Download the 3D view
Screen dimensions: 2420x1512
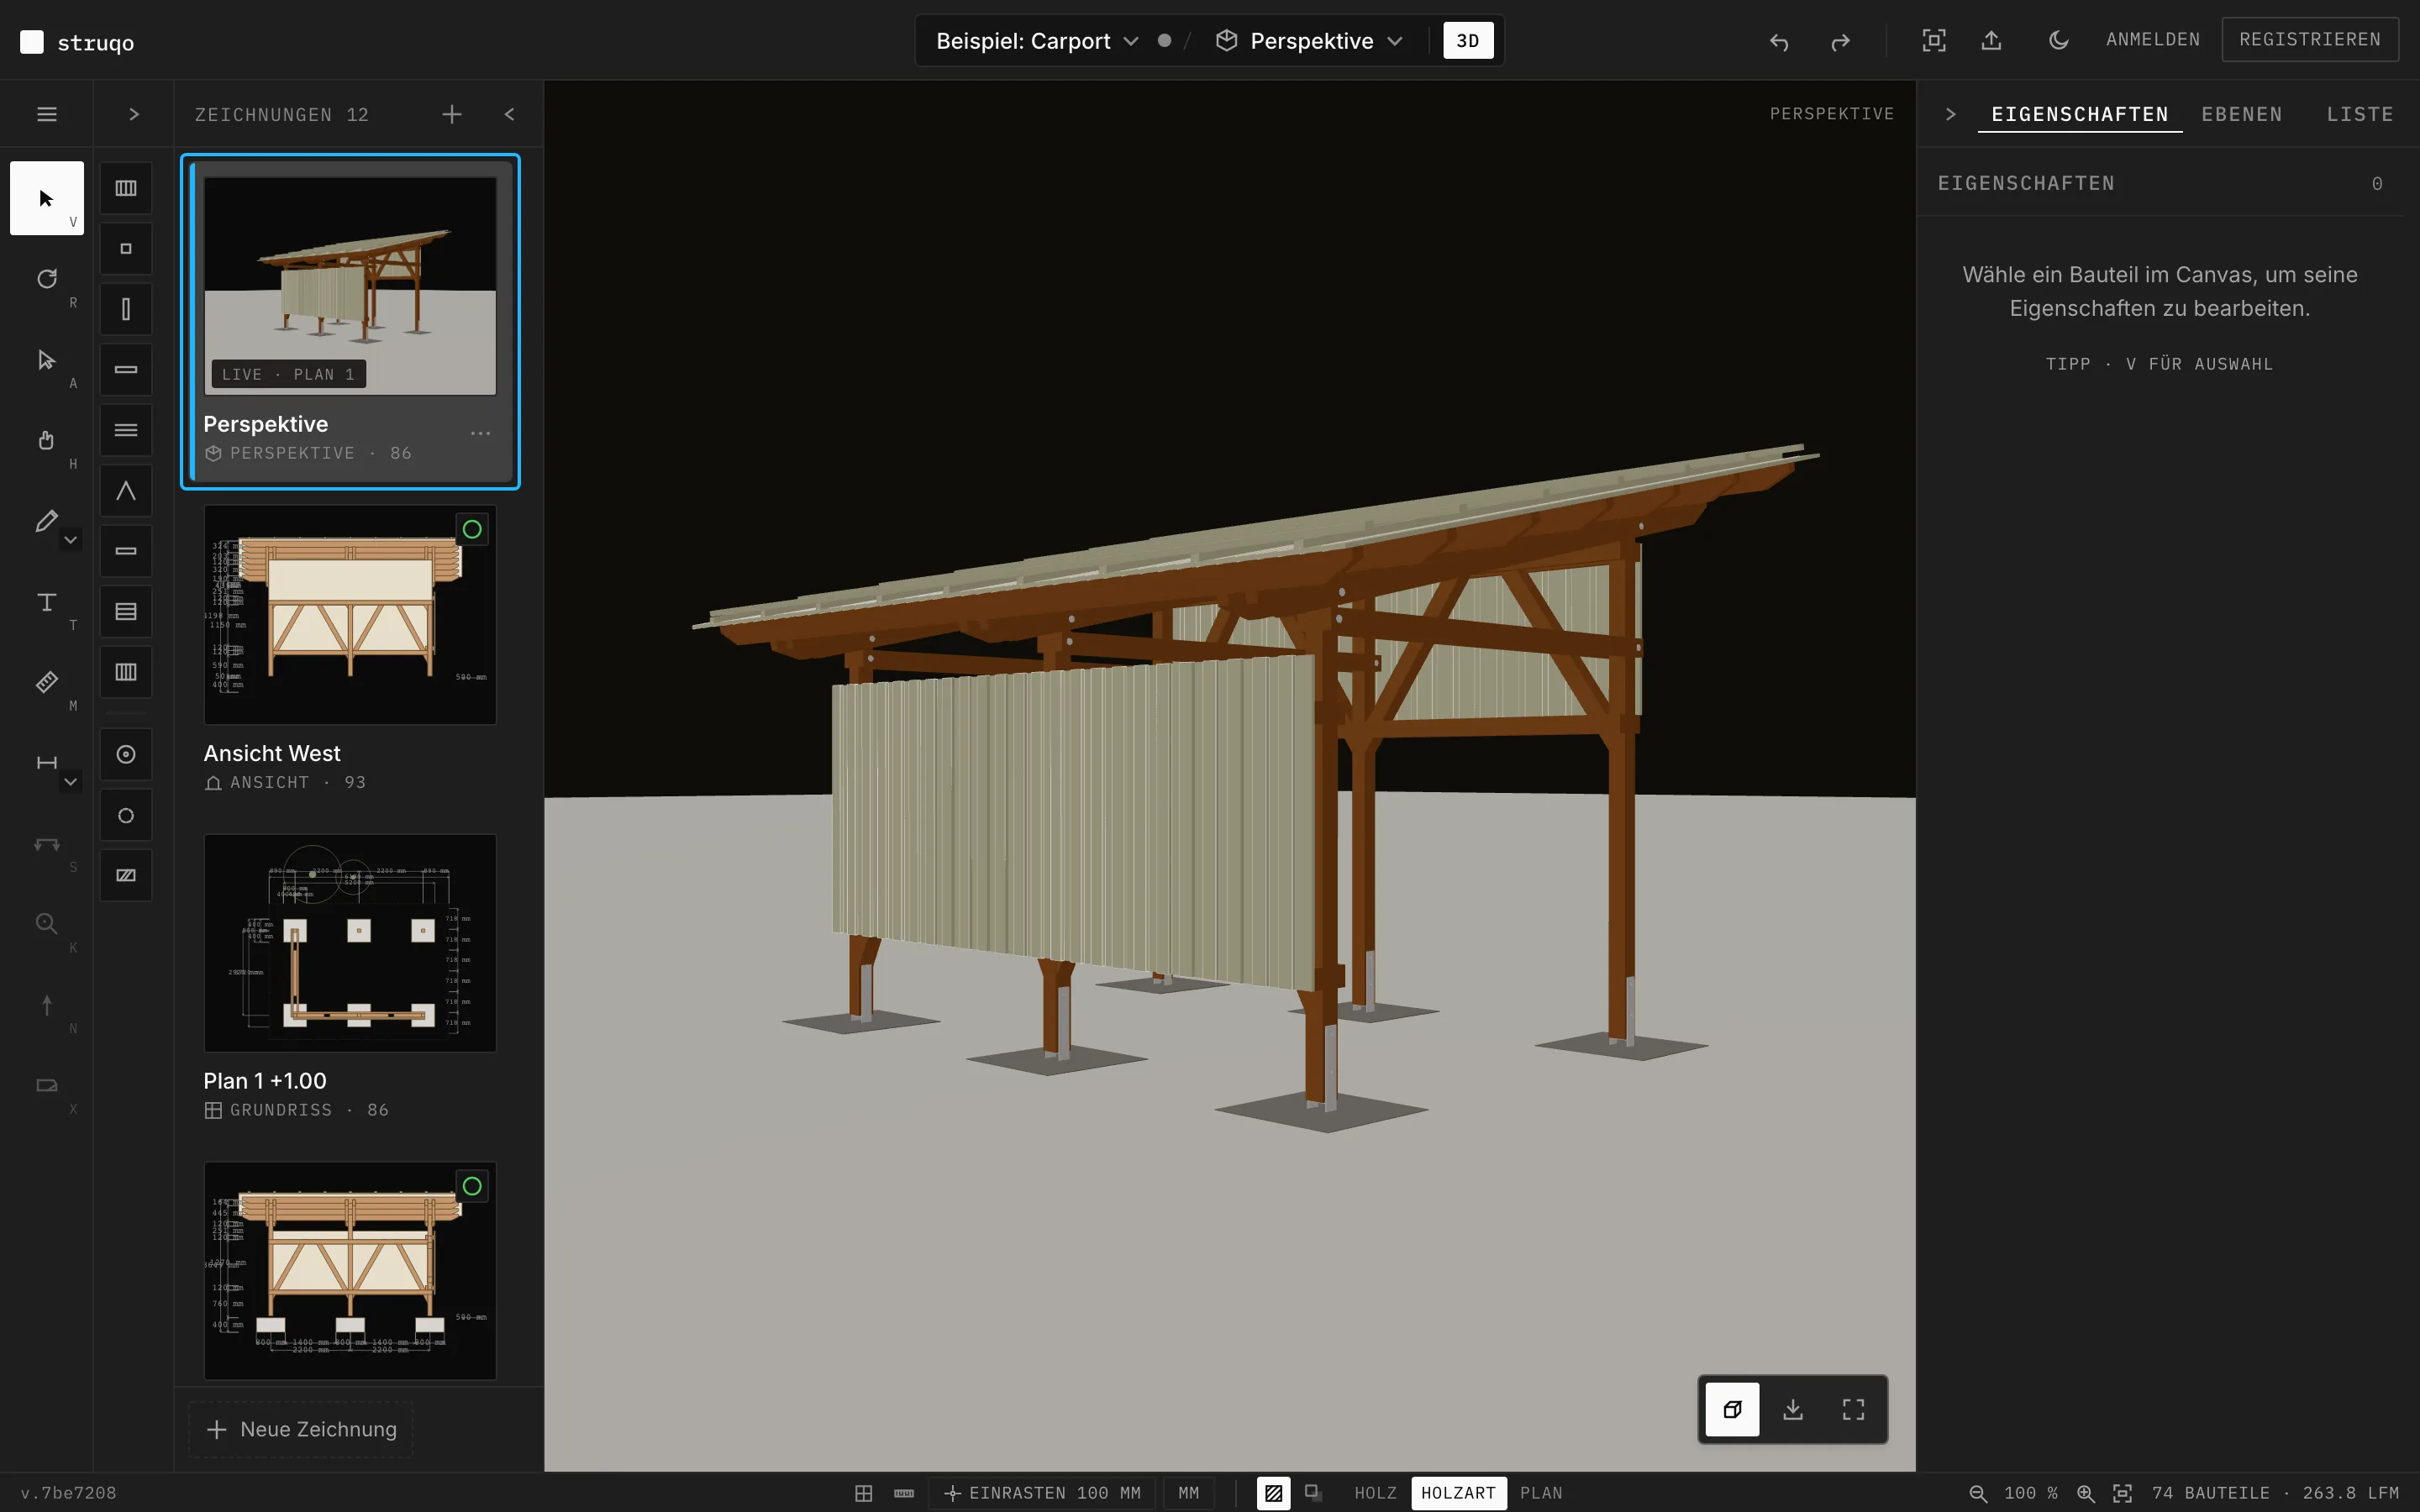tap(1793, 1409)
